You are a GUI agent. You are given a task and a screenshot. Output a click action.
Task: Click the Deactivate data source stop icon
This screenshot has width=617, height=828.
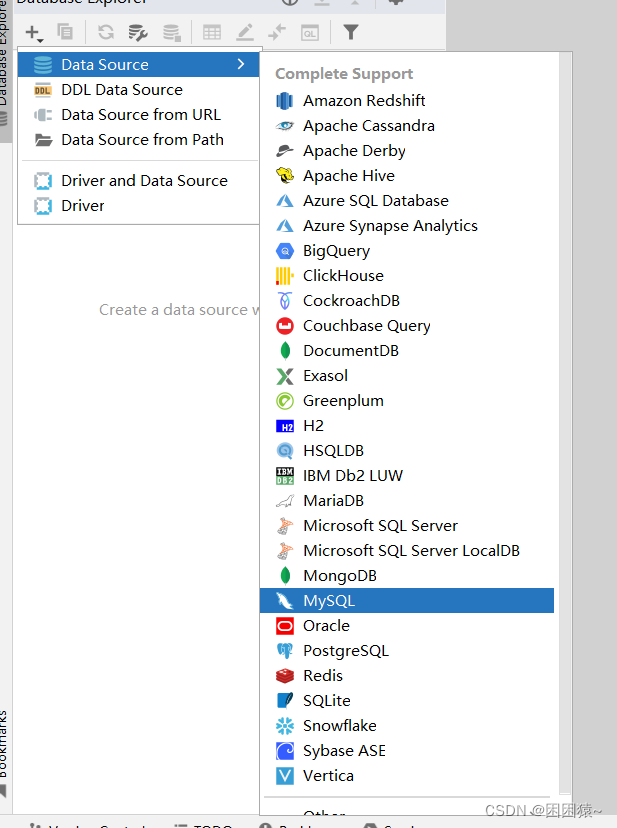pyautogui.click(x=171, y=32)
